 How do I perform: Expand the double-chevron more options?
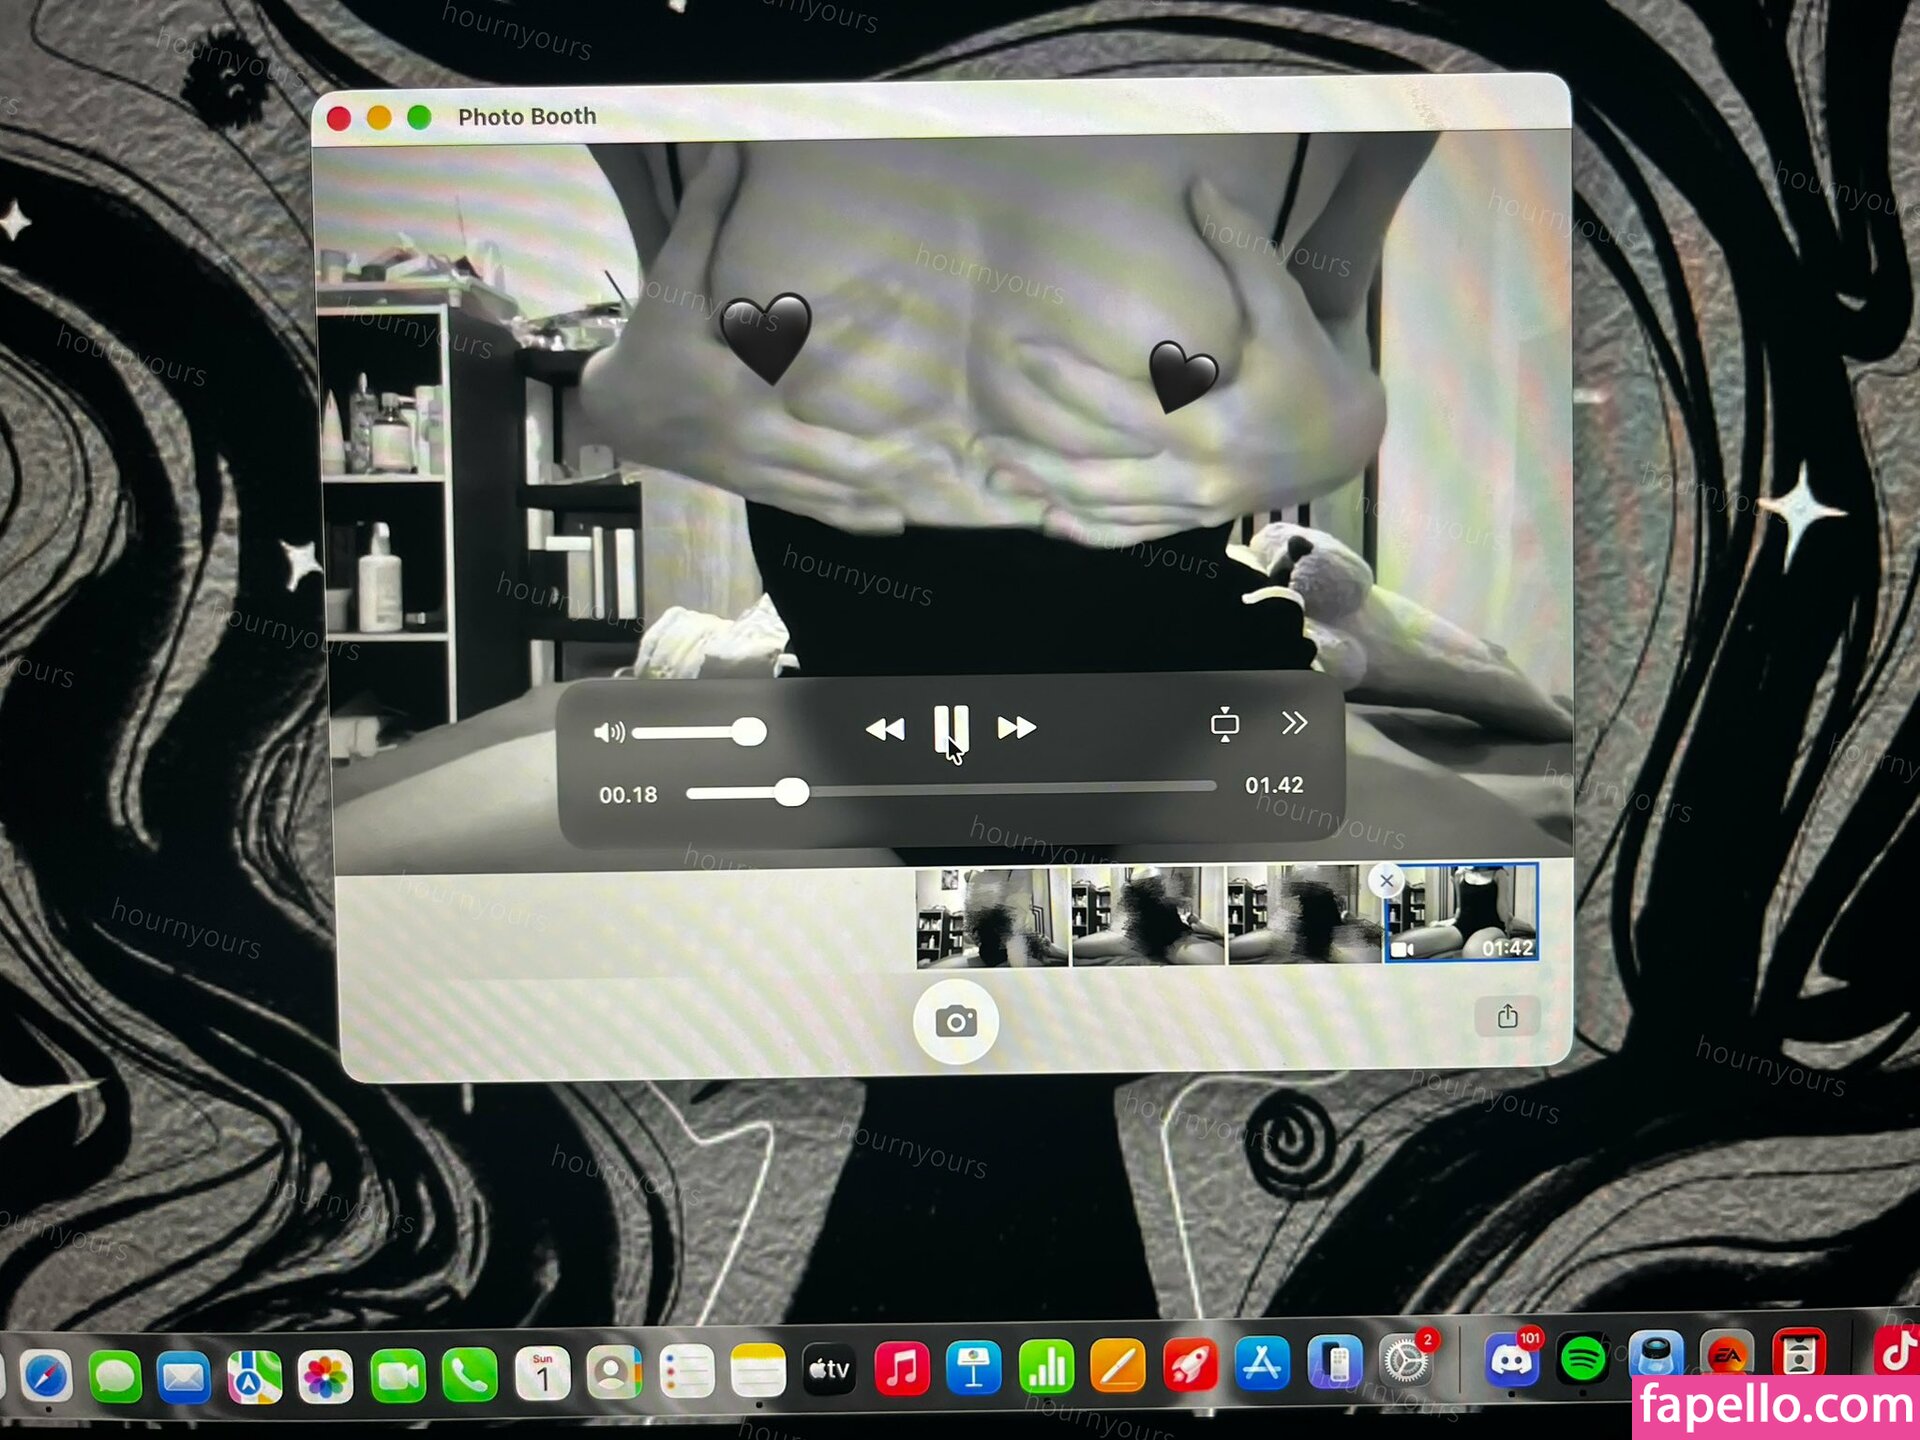tap(1294, 723)
